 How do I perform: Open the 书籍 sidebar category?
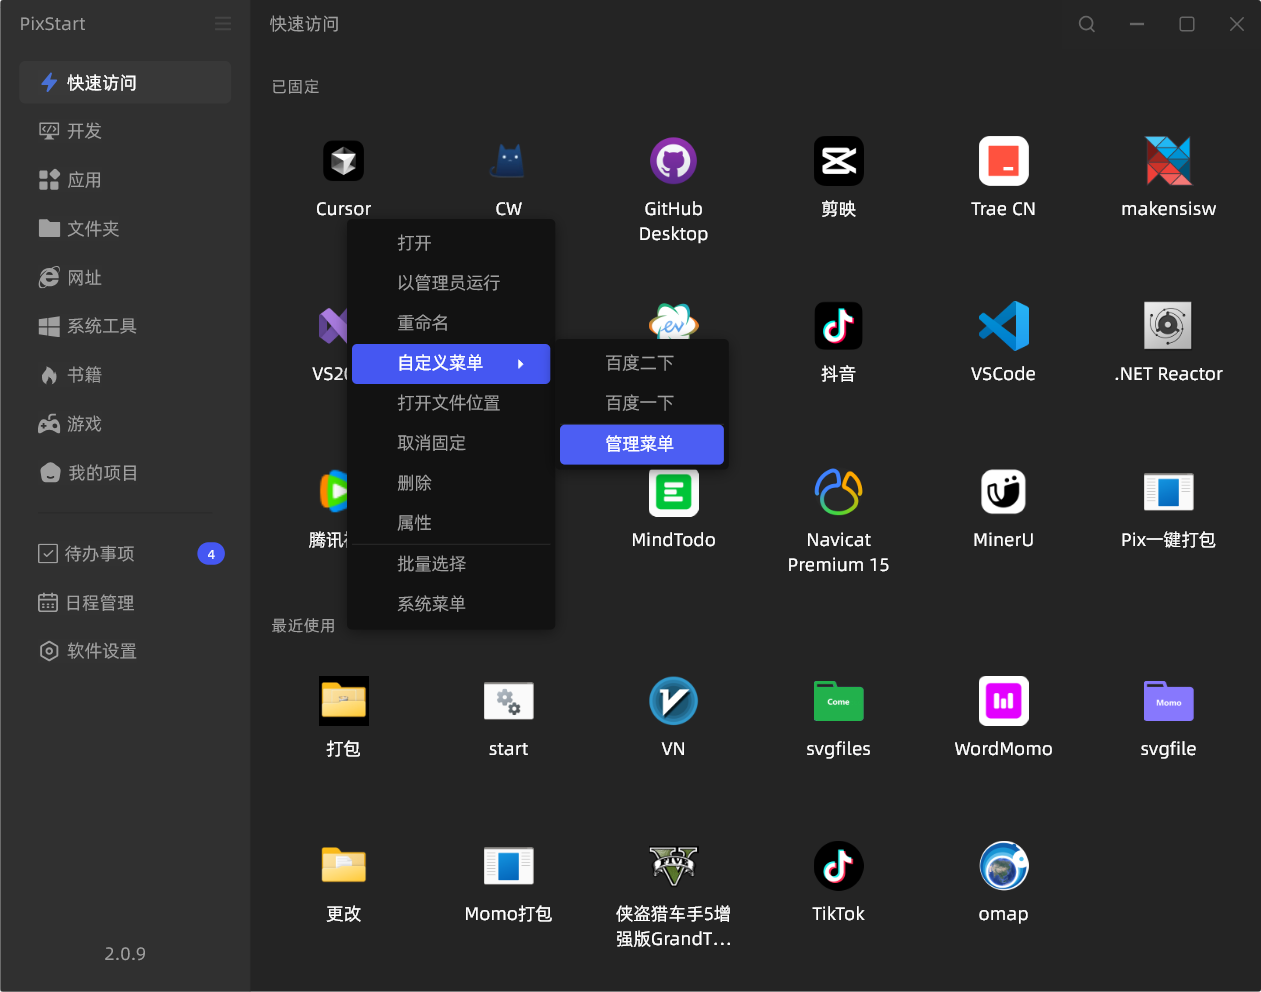(x=125, y=375)
